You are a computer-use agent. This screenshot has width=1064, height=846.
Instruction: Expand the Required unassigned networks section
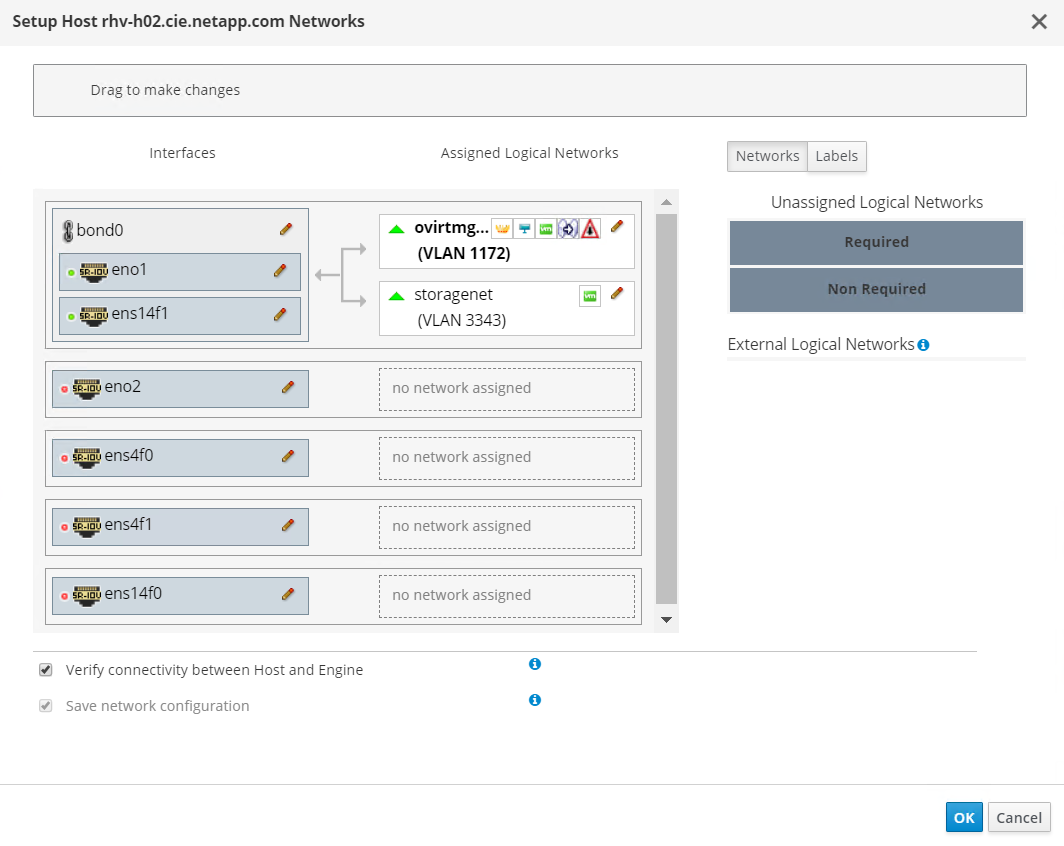click(876, 242)
